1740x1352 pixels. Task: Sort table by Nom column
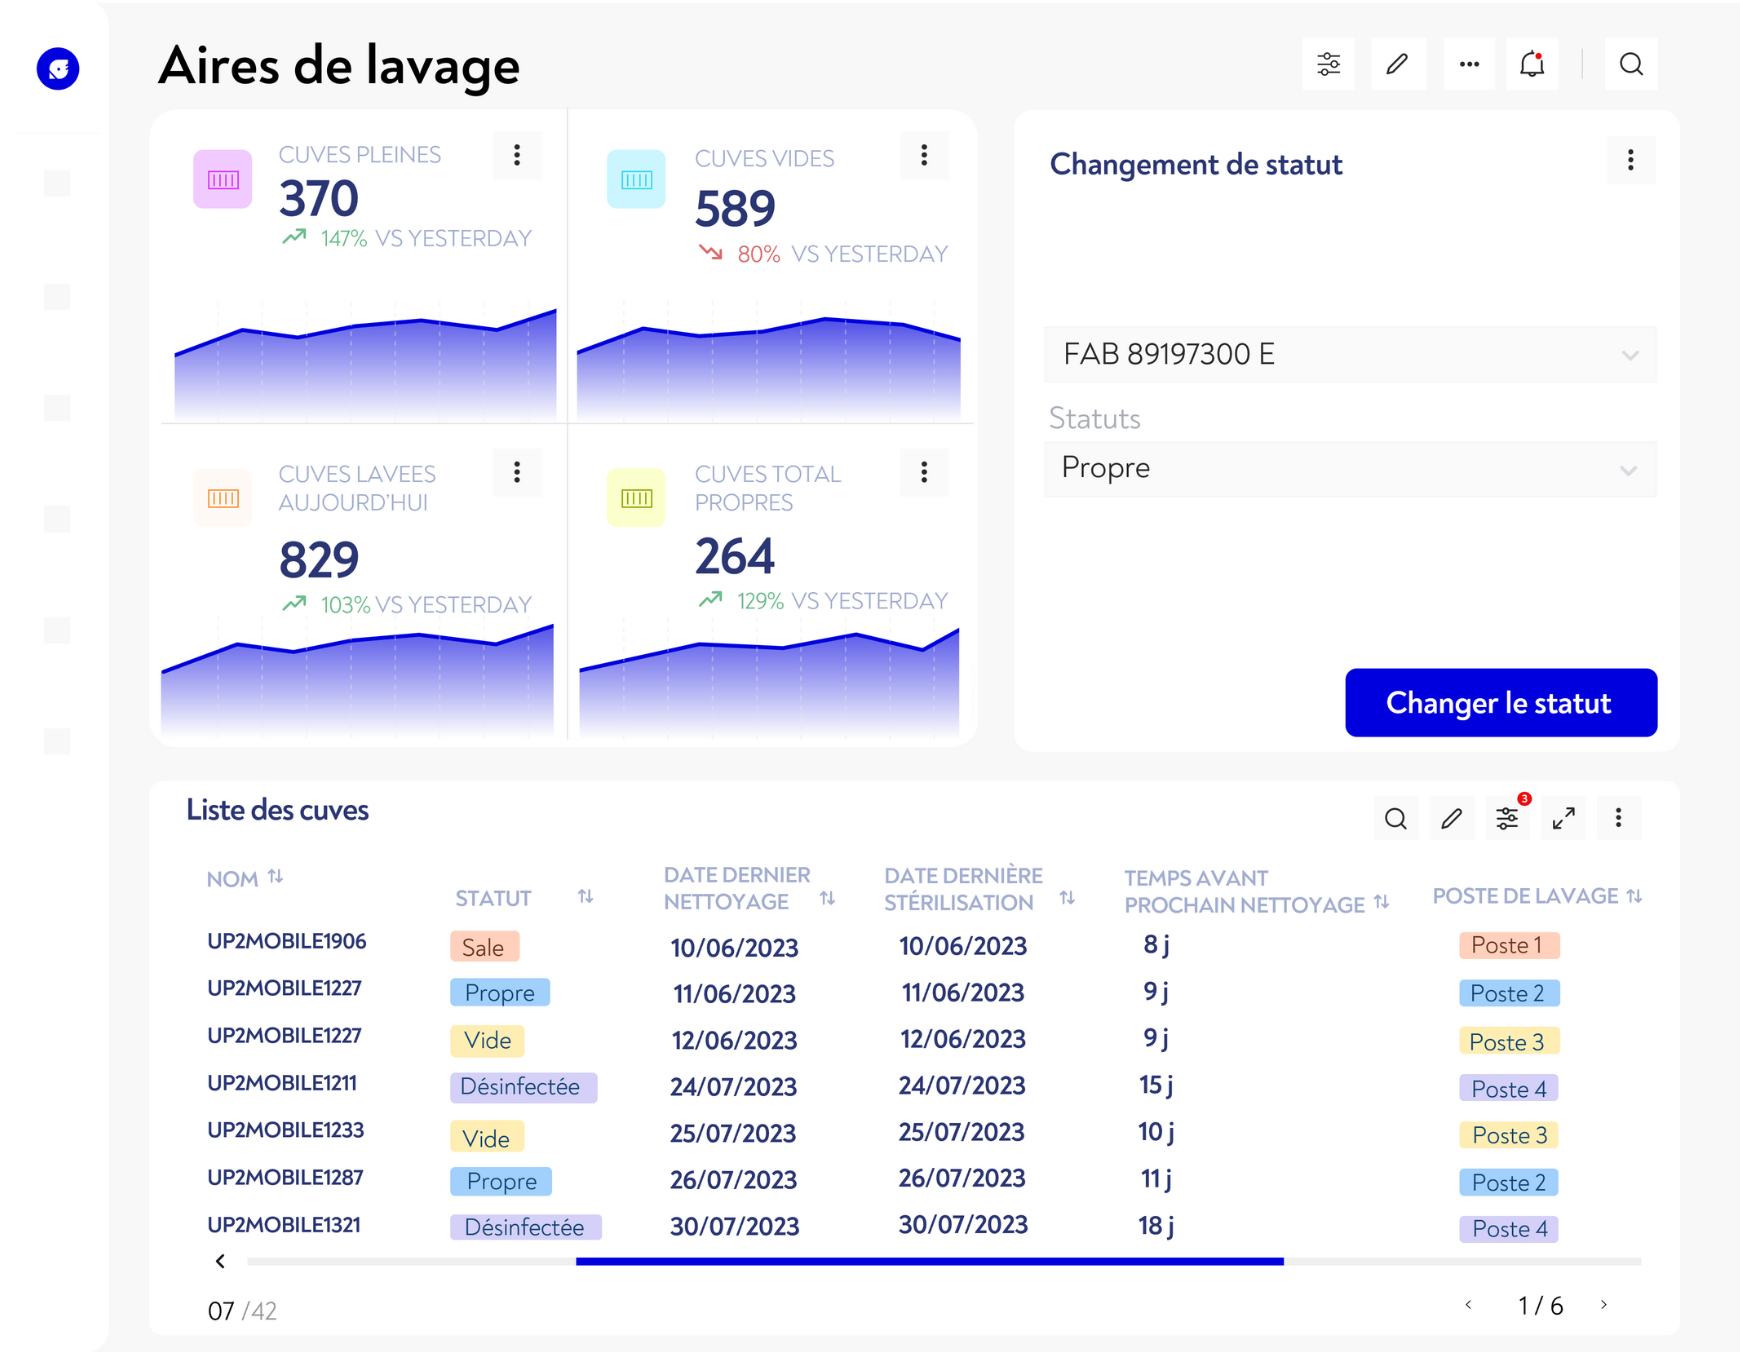[275, 878]
